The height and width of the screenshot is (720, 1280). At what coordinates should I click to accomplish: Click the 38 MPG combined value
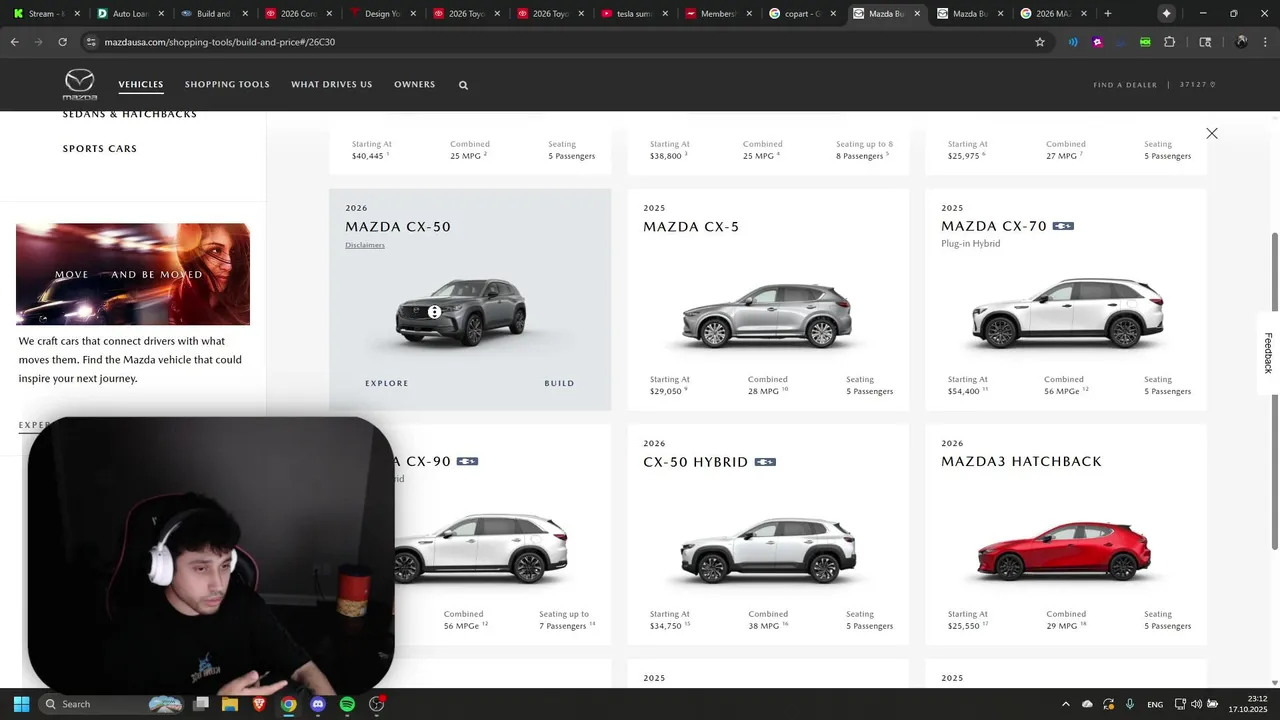pos(763,626)
